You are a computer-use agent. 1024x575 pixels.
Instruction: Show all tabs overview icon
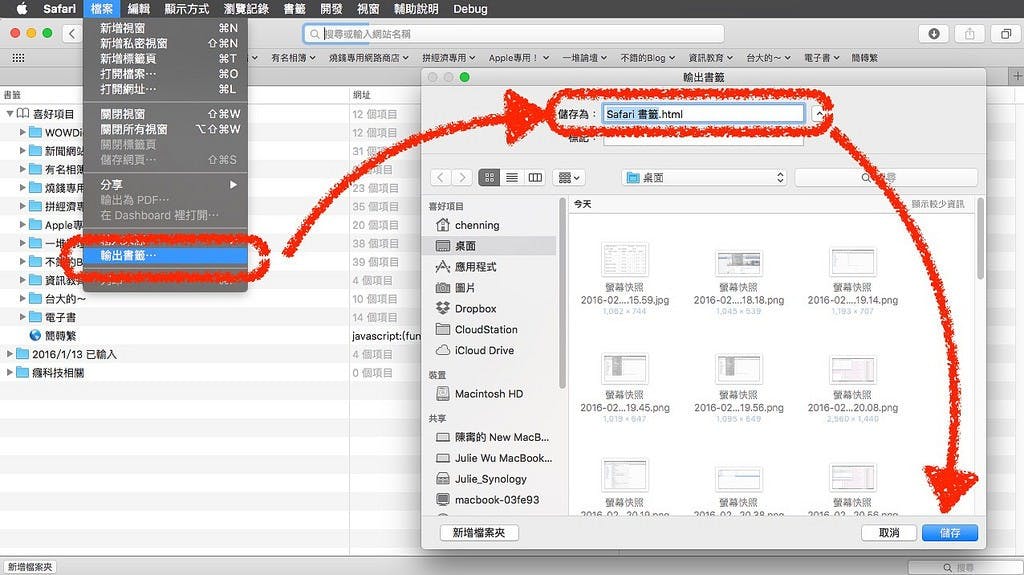(1006, 33)
